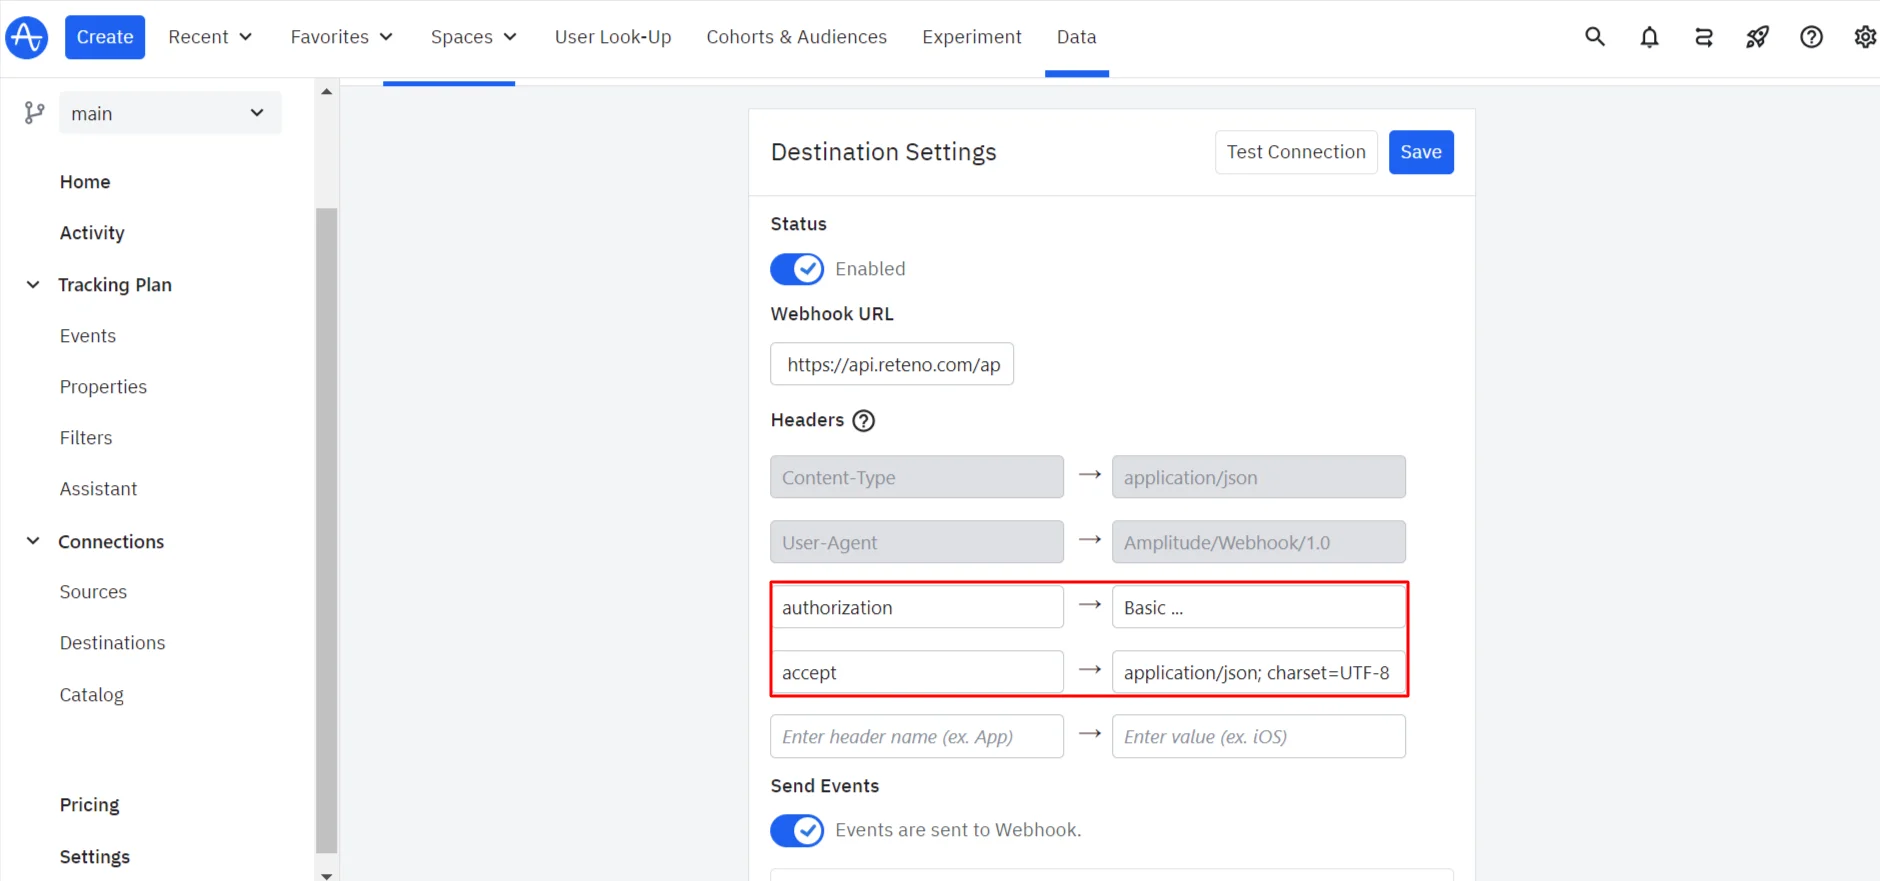Open Activity in sidebar
The width and height of the screenshot is (1880, 881).
pyautogui.click(x=92, y=233)
